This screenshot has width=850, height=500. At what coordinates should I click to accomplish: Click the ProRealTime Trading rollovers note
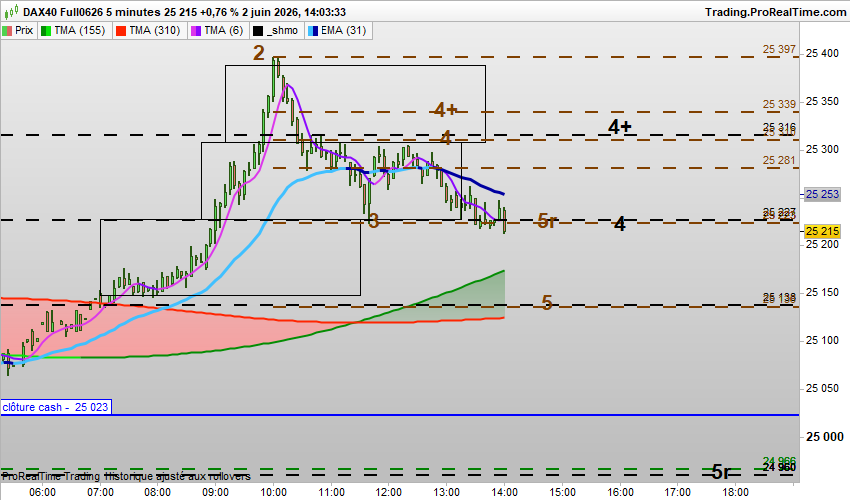(126, 476)
